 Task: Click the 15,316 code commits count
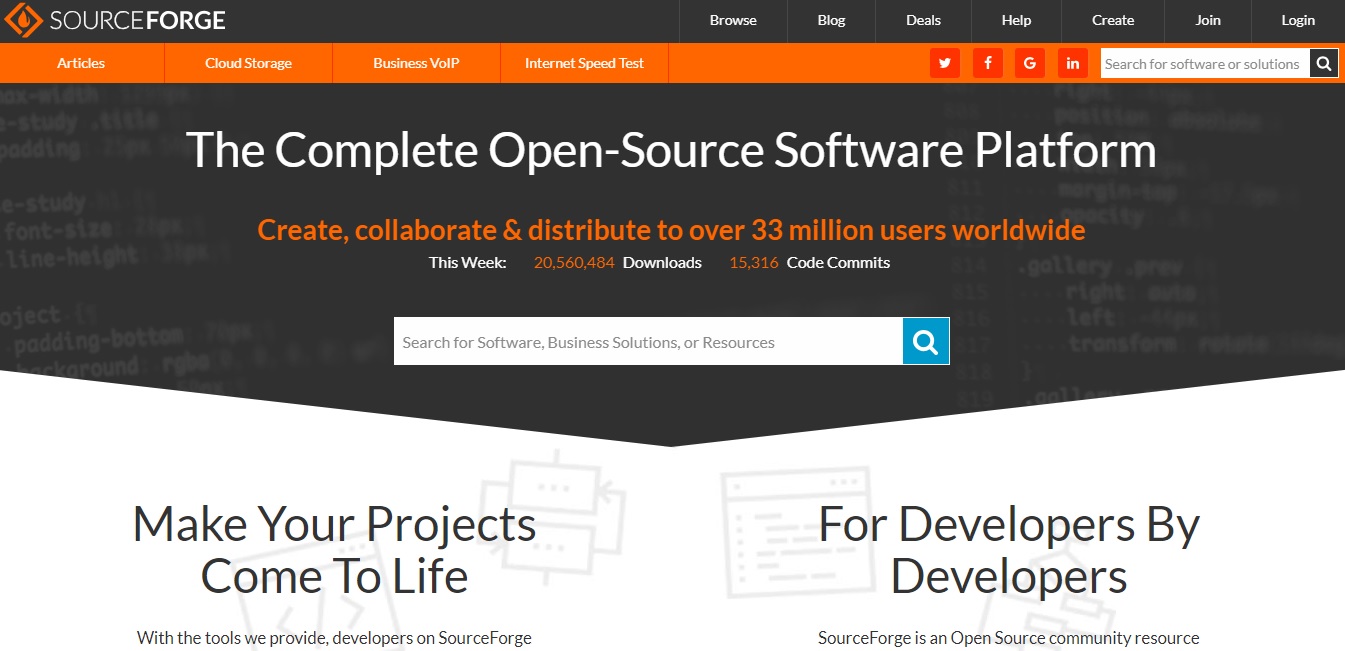[x=754, y=263]
